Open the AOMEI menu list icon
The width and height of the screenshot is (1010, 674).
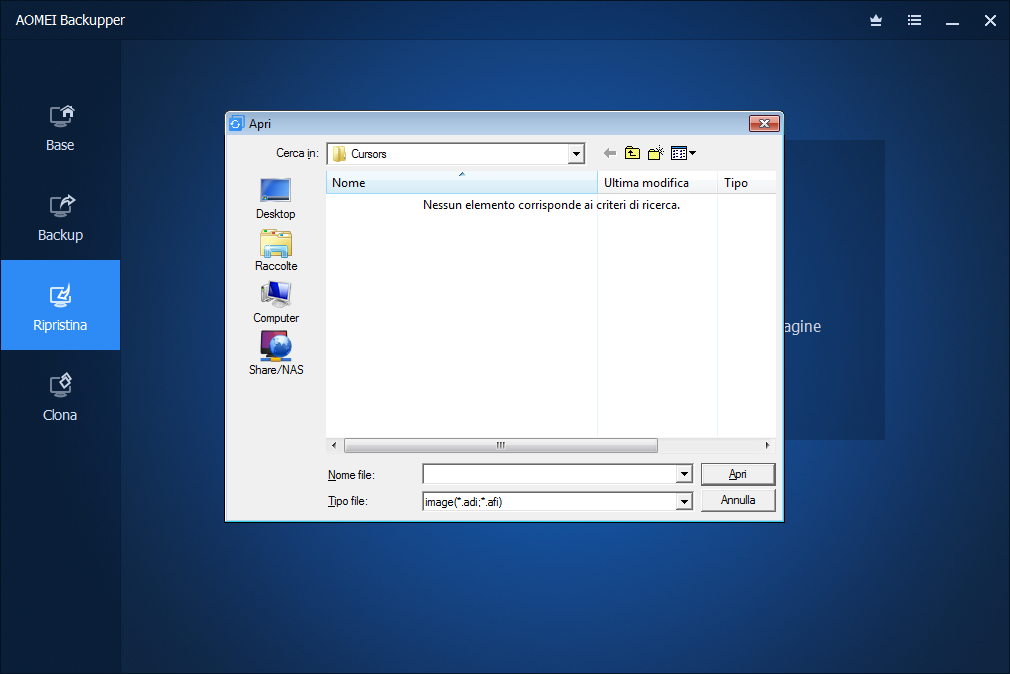pyautogui.click(x=914, y=21)
